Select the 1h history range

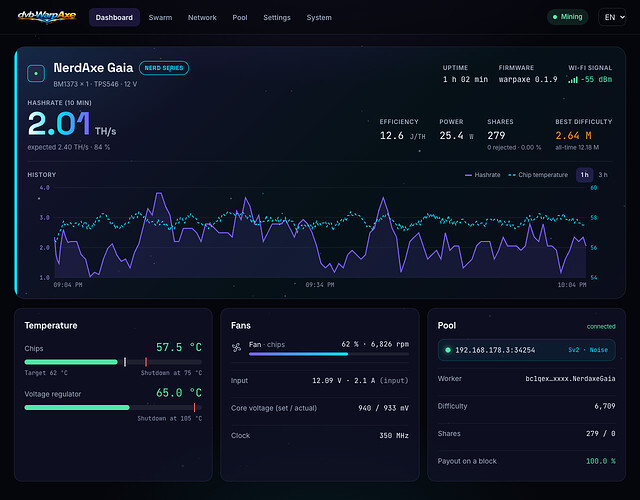point(584,175)
